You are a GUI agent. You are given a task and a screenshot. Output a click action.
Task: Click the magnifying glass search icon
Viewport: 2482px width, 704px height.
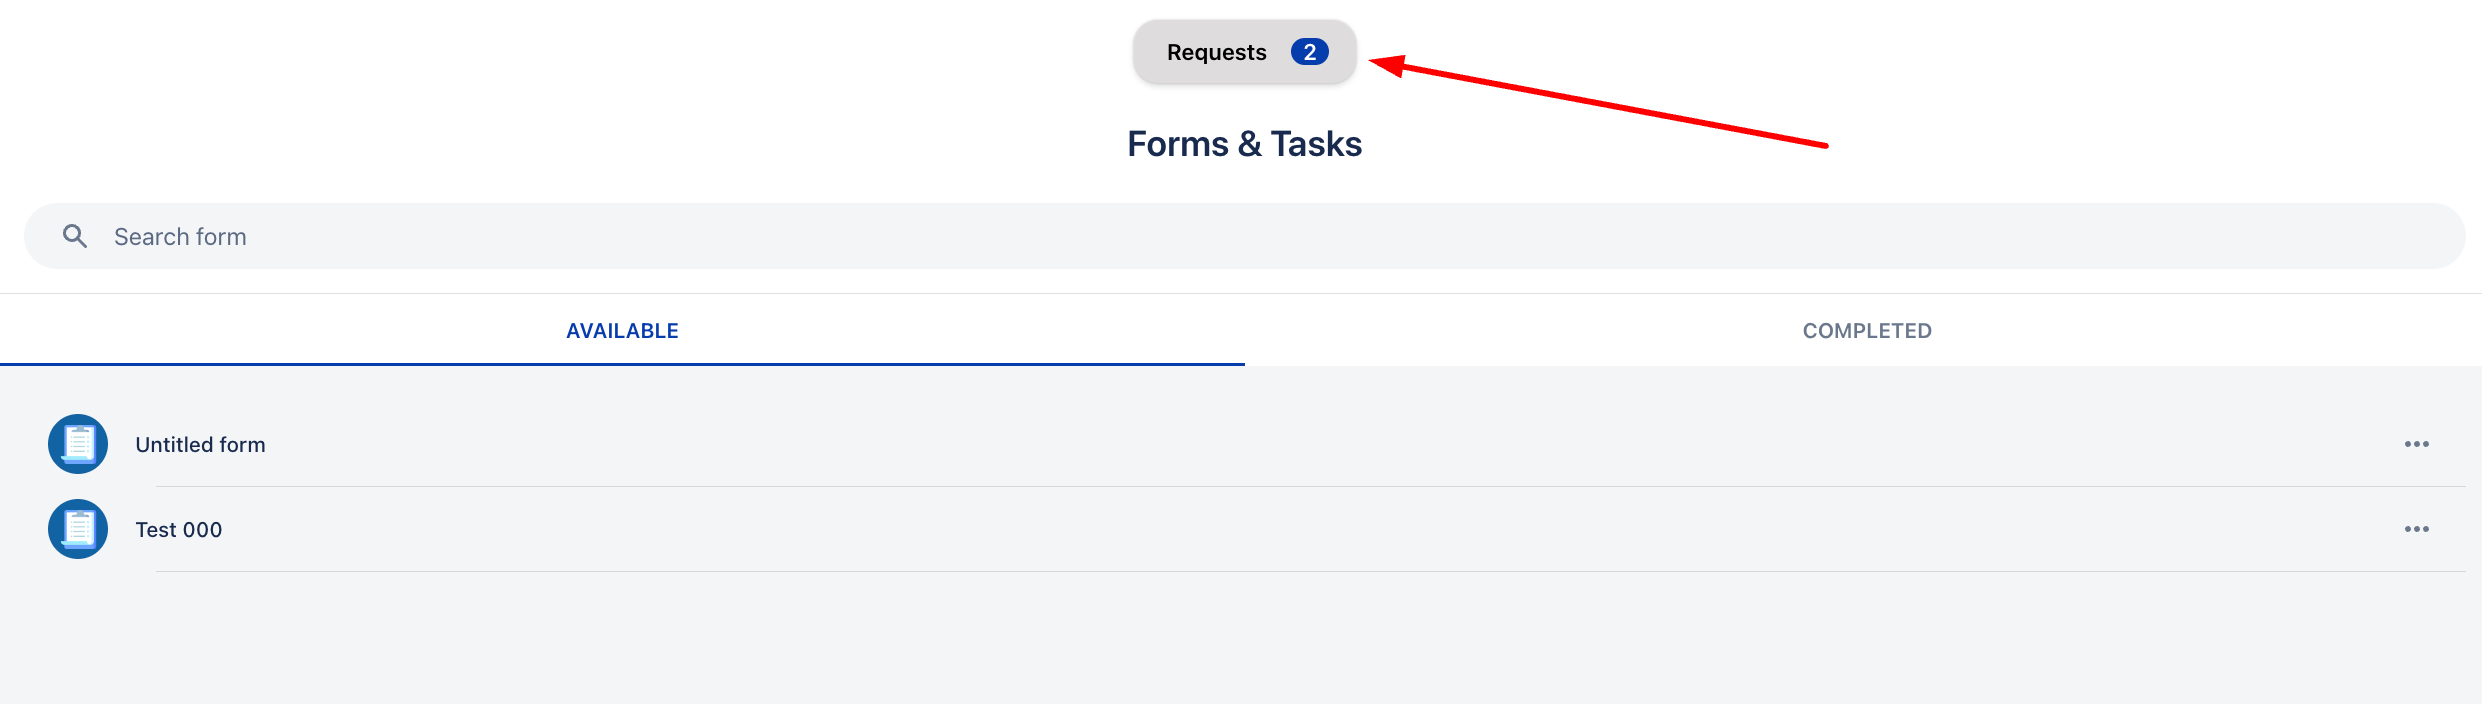tap(75, 236)
